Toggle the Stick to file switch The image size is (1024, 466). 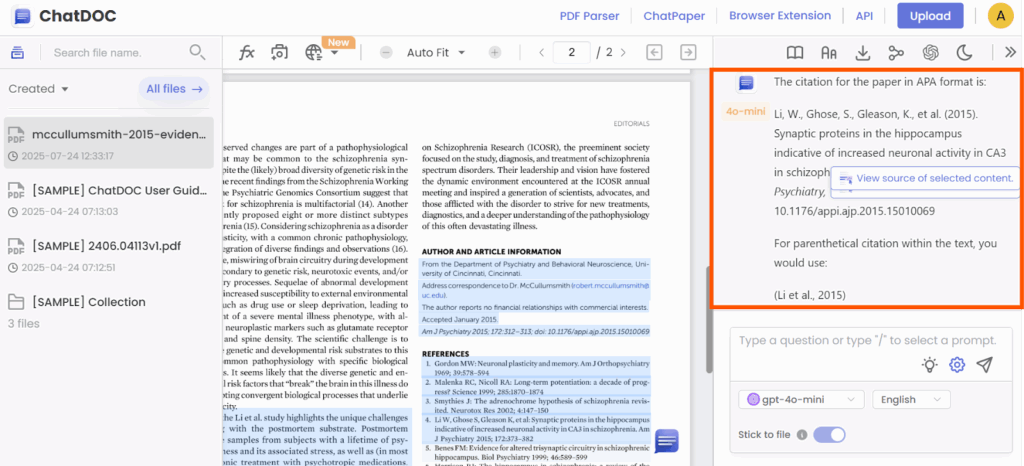click(x=829, y=435)
